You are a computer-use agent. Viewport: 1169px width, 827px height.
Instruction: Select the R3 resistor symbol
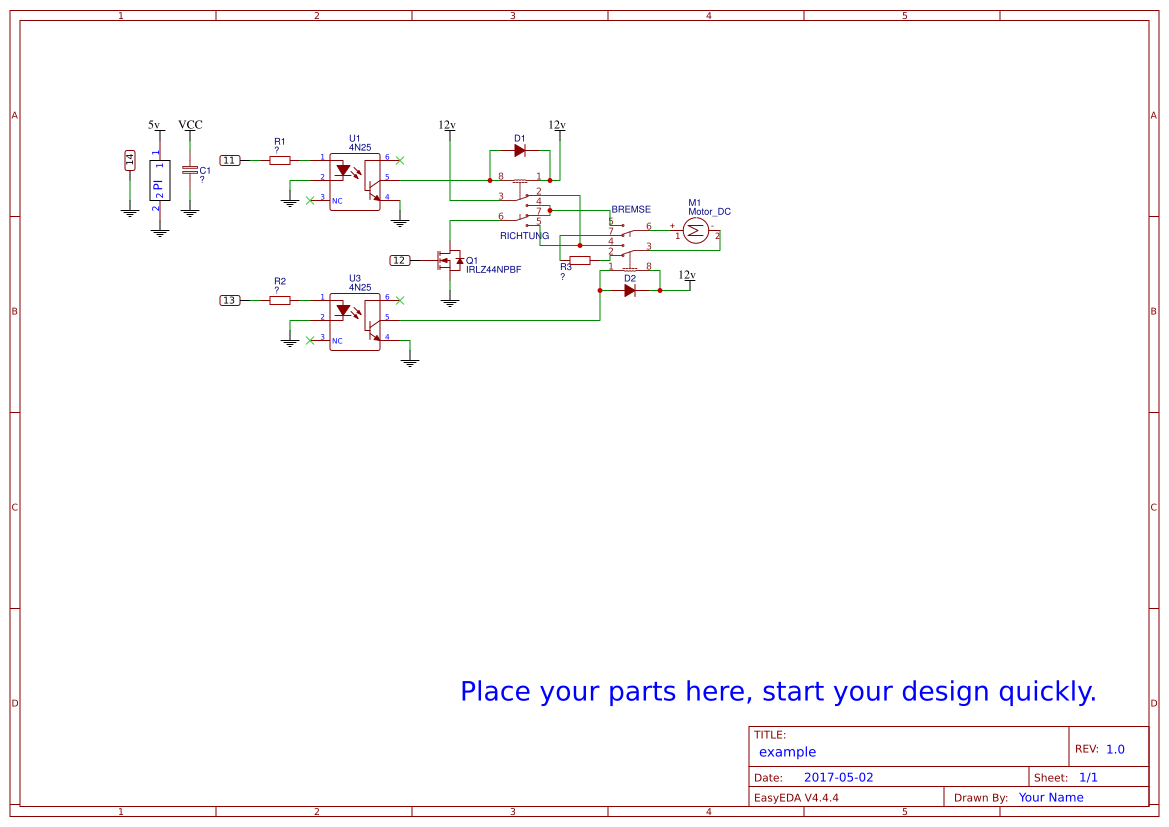click(x=580, y=260)
